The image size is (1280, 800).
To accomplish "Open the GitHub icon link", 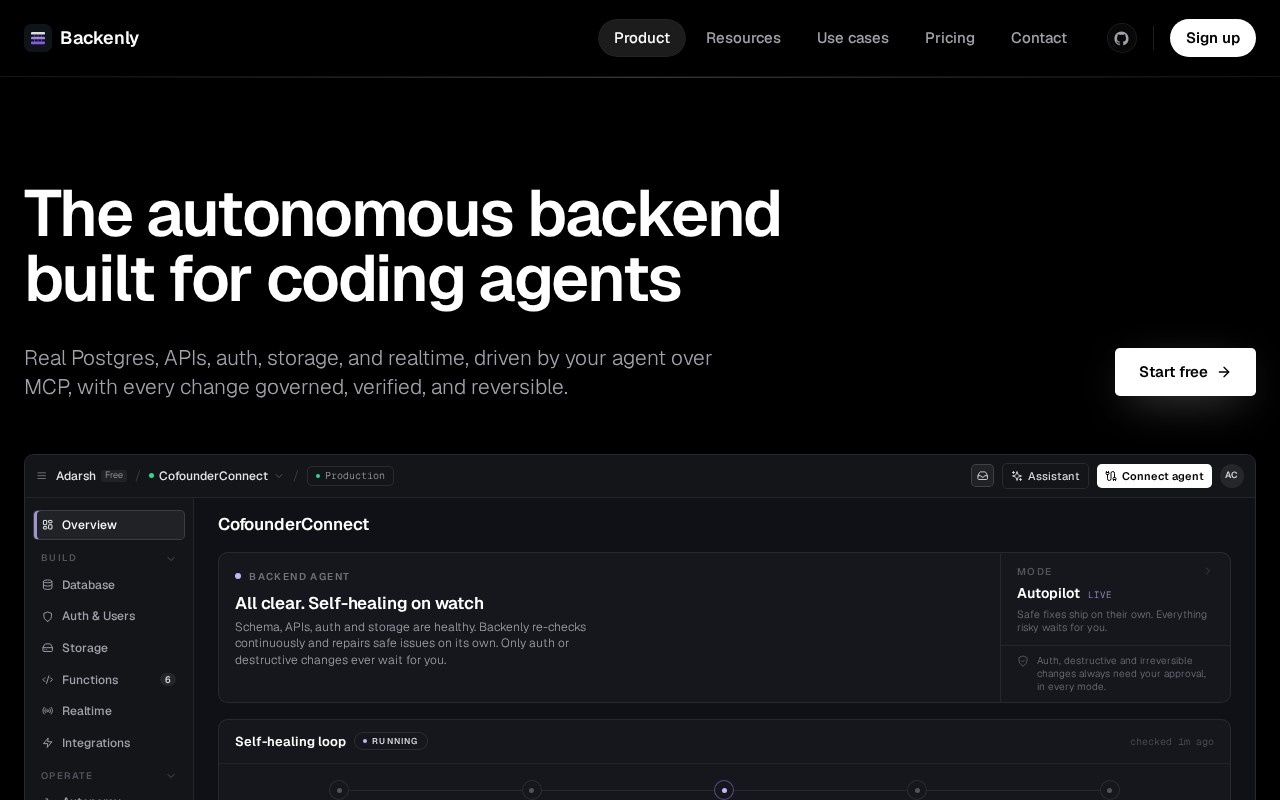I will point(1122,38).
